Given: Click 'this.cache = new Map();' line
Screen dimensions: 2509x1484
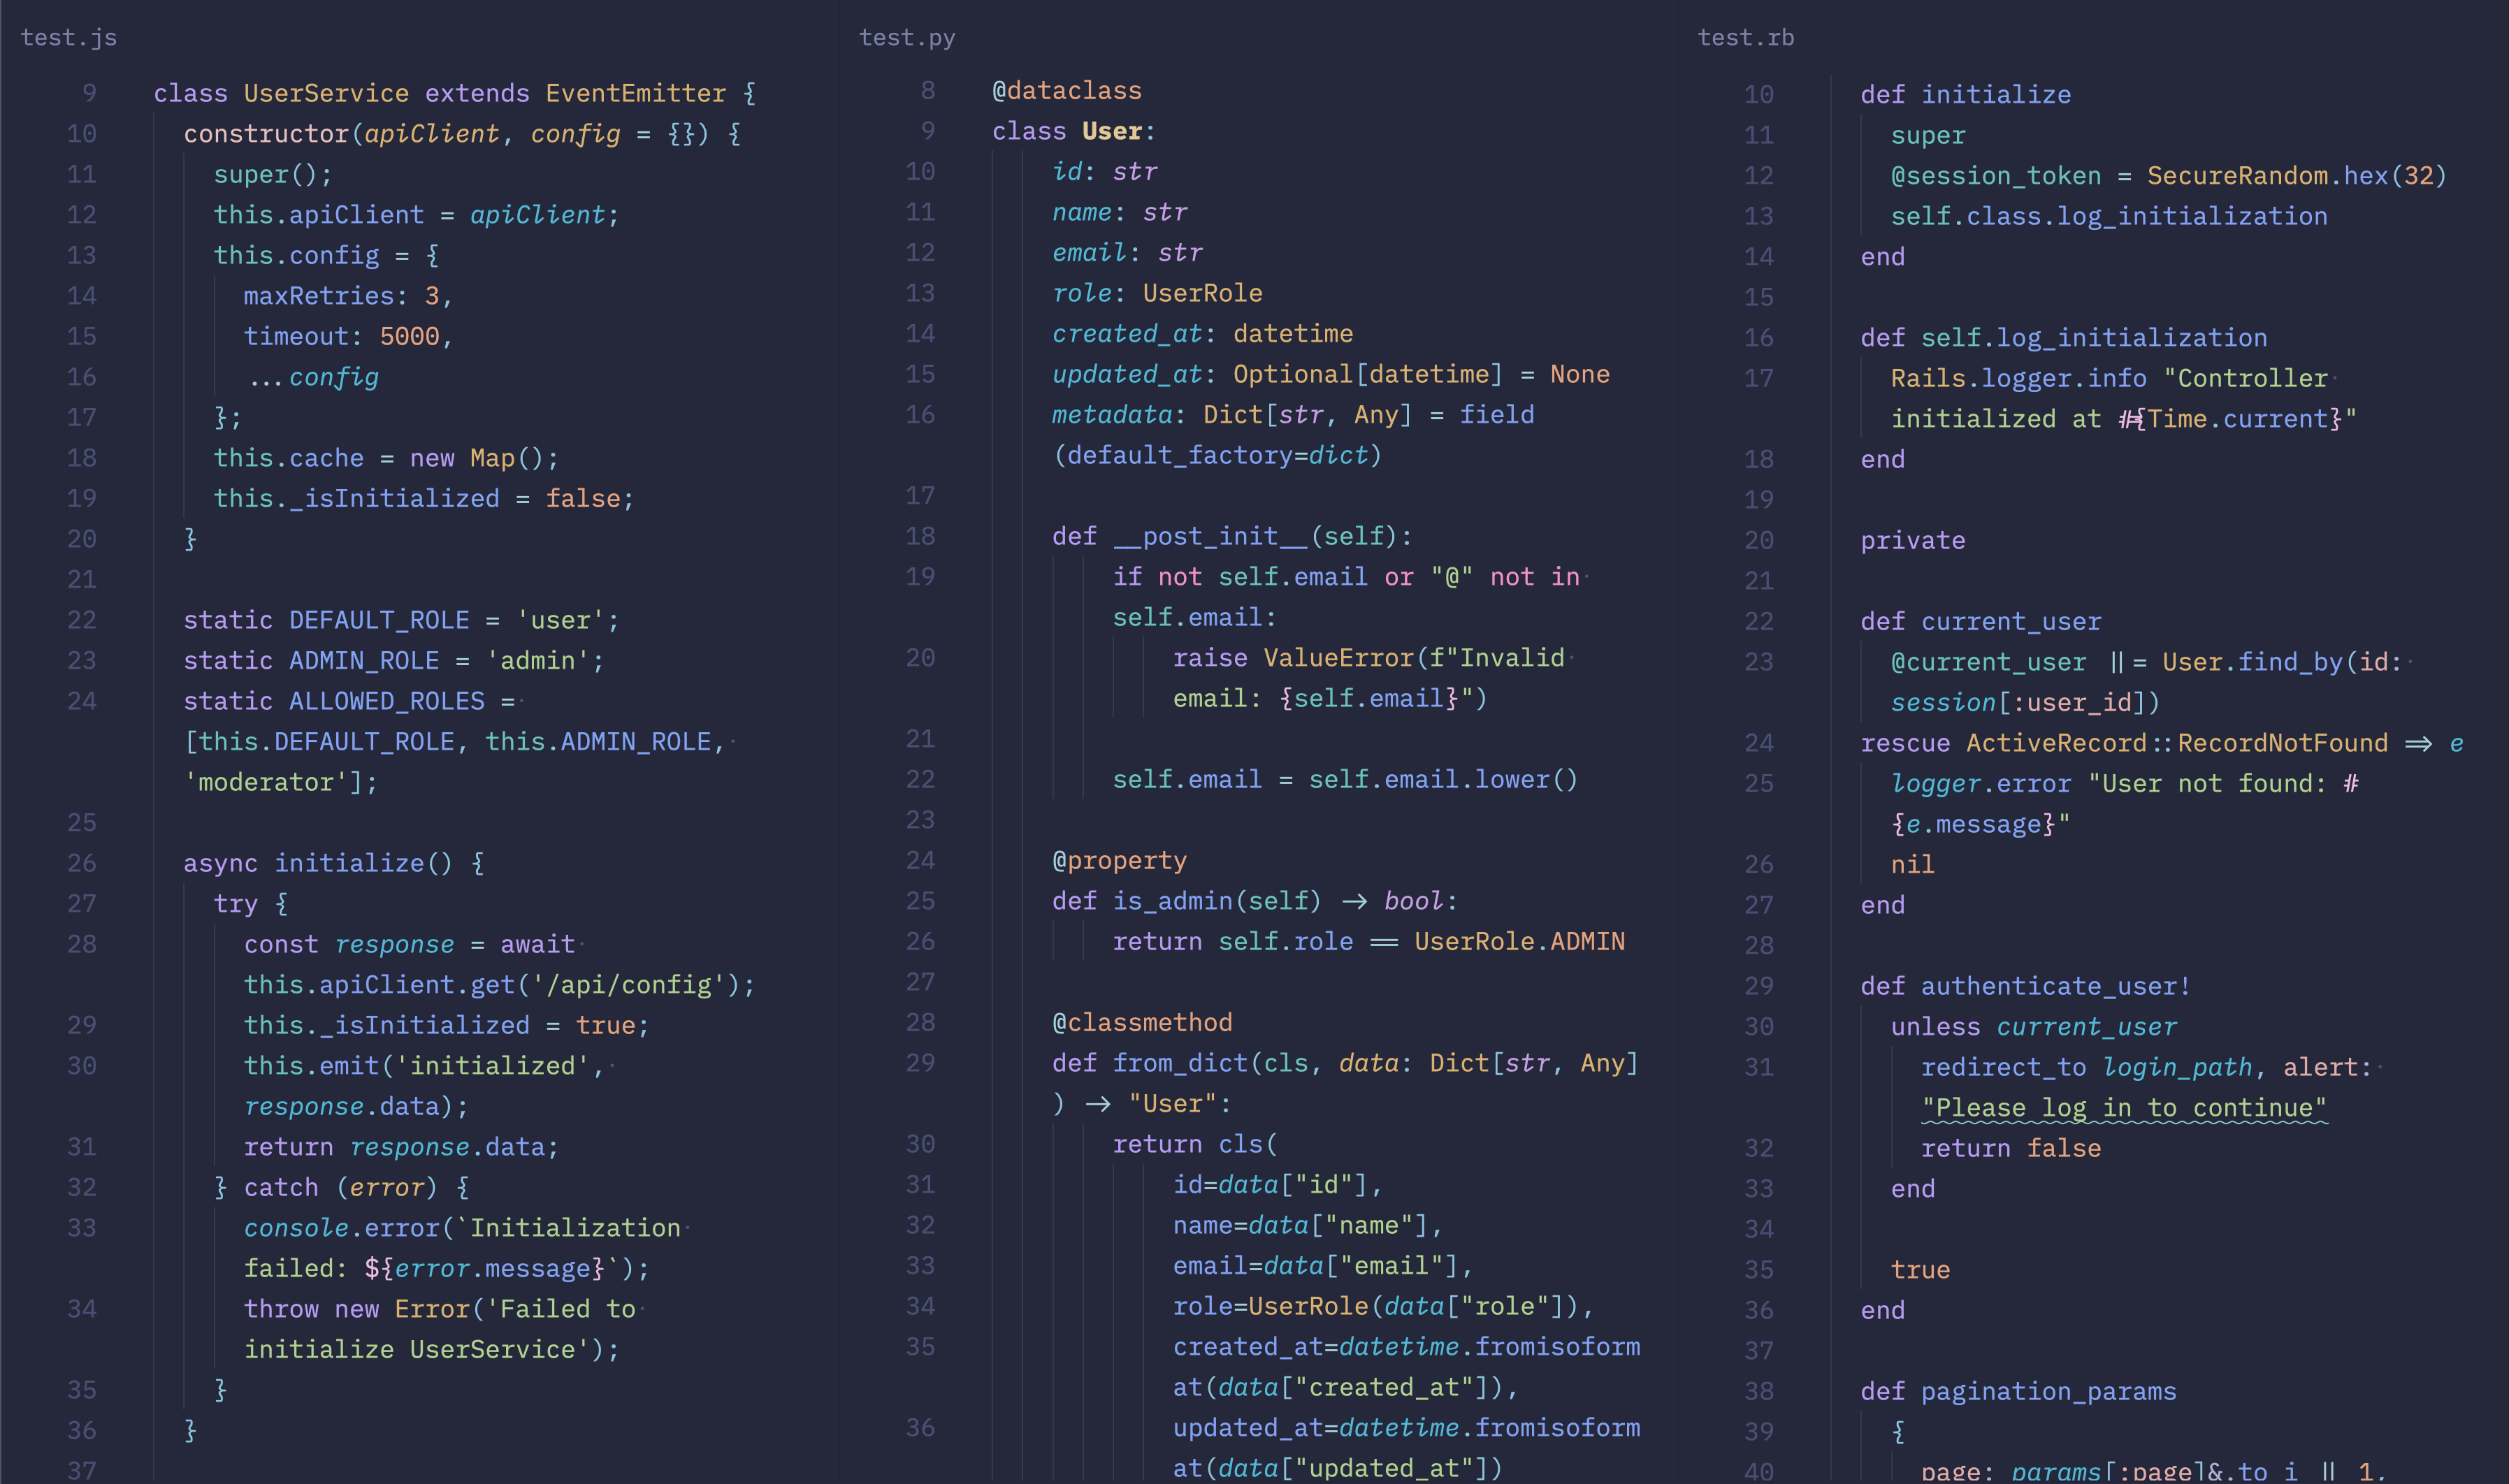Looking at the screenshot, I should 386,458.
